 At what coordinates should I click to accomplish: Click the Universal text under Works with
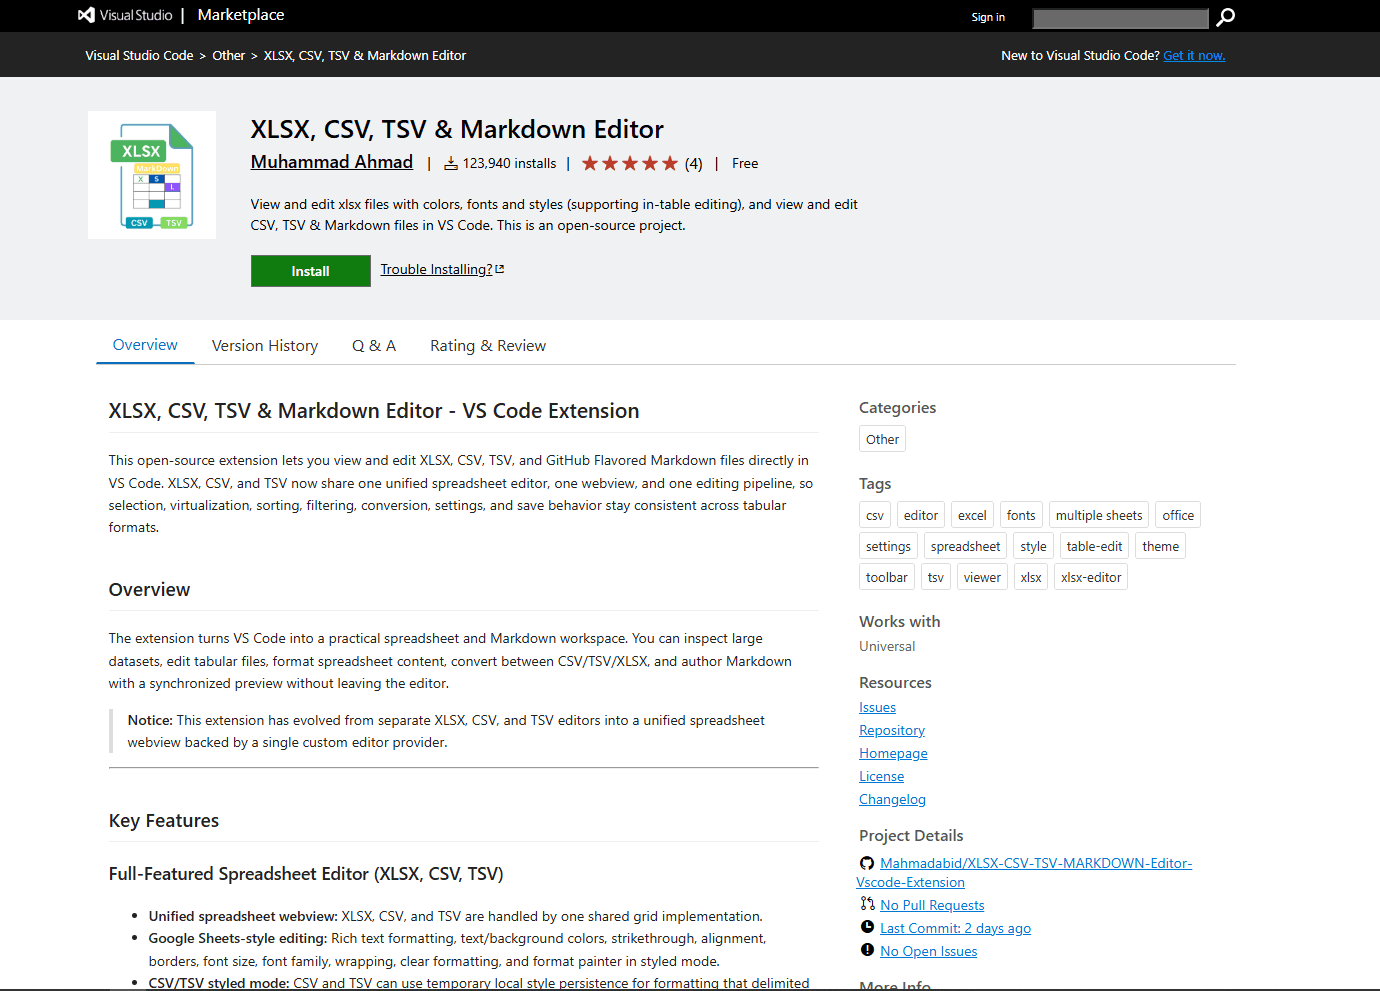(887, 646)
